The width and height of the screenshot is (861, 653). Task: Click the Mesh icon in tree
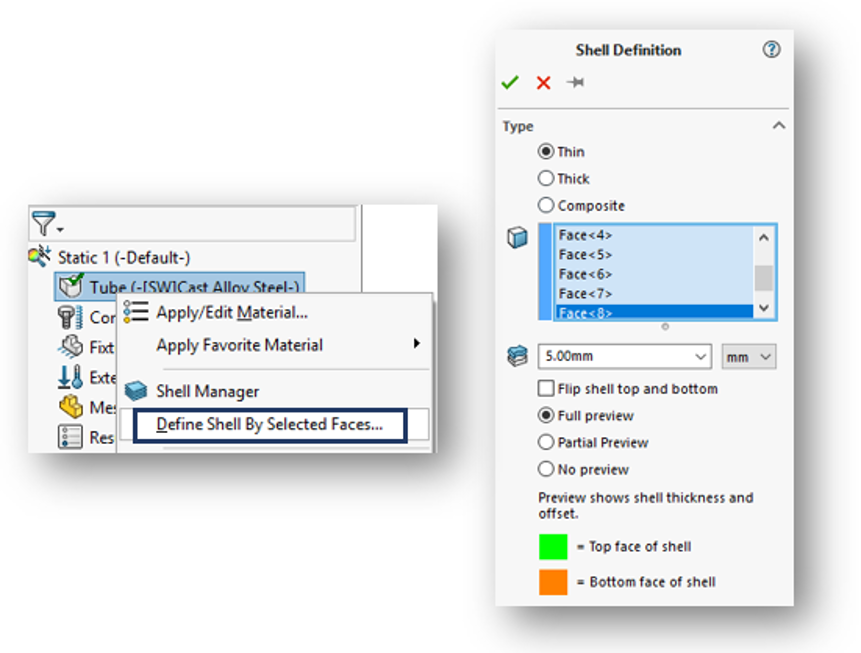(x=71, y=407)
